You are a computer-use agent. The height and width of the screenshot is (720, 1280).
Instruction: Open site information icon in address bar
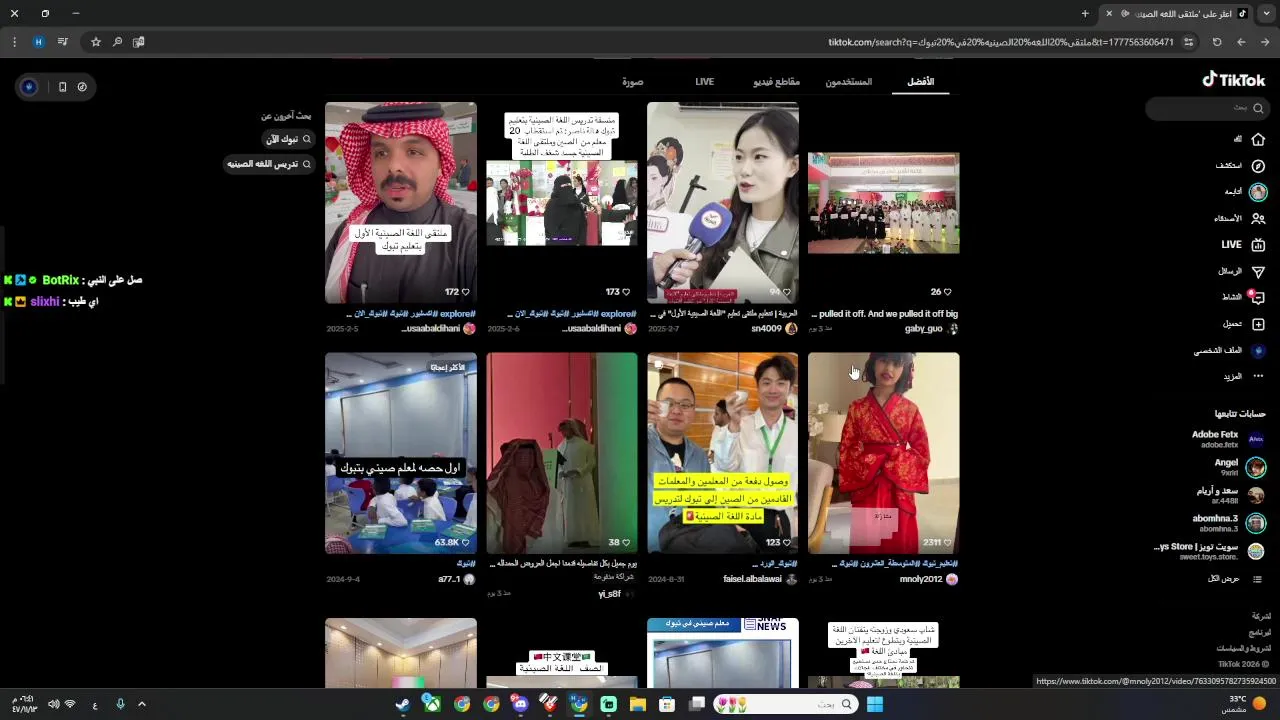(1188, 42)
